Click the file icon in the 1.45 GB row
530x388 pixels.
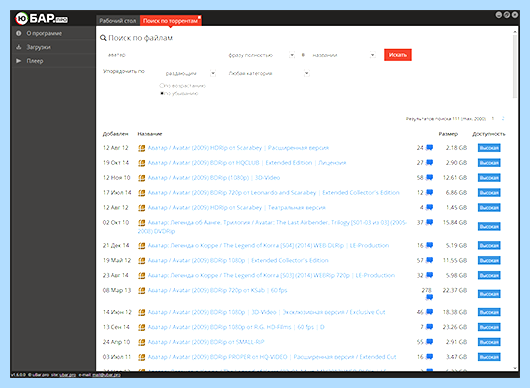click(x=142, y=208)
